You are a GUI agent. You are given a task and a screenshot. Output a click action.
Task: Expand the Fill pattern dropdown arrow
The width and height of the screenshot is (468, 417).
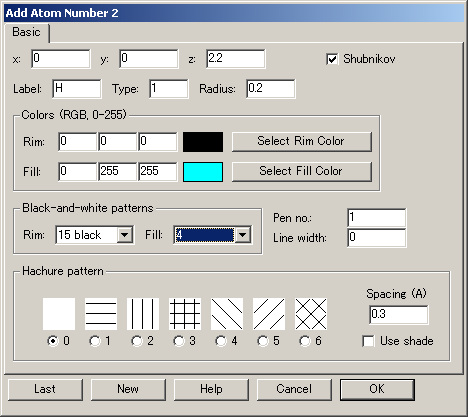click(243, 235)
